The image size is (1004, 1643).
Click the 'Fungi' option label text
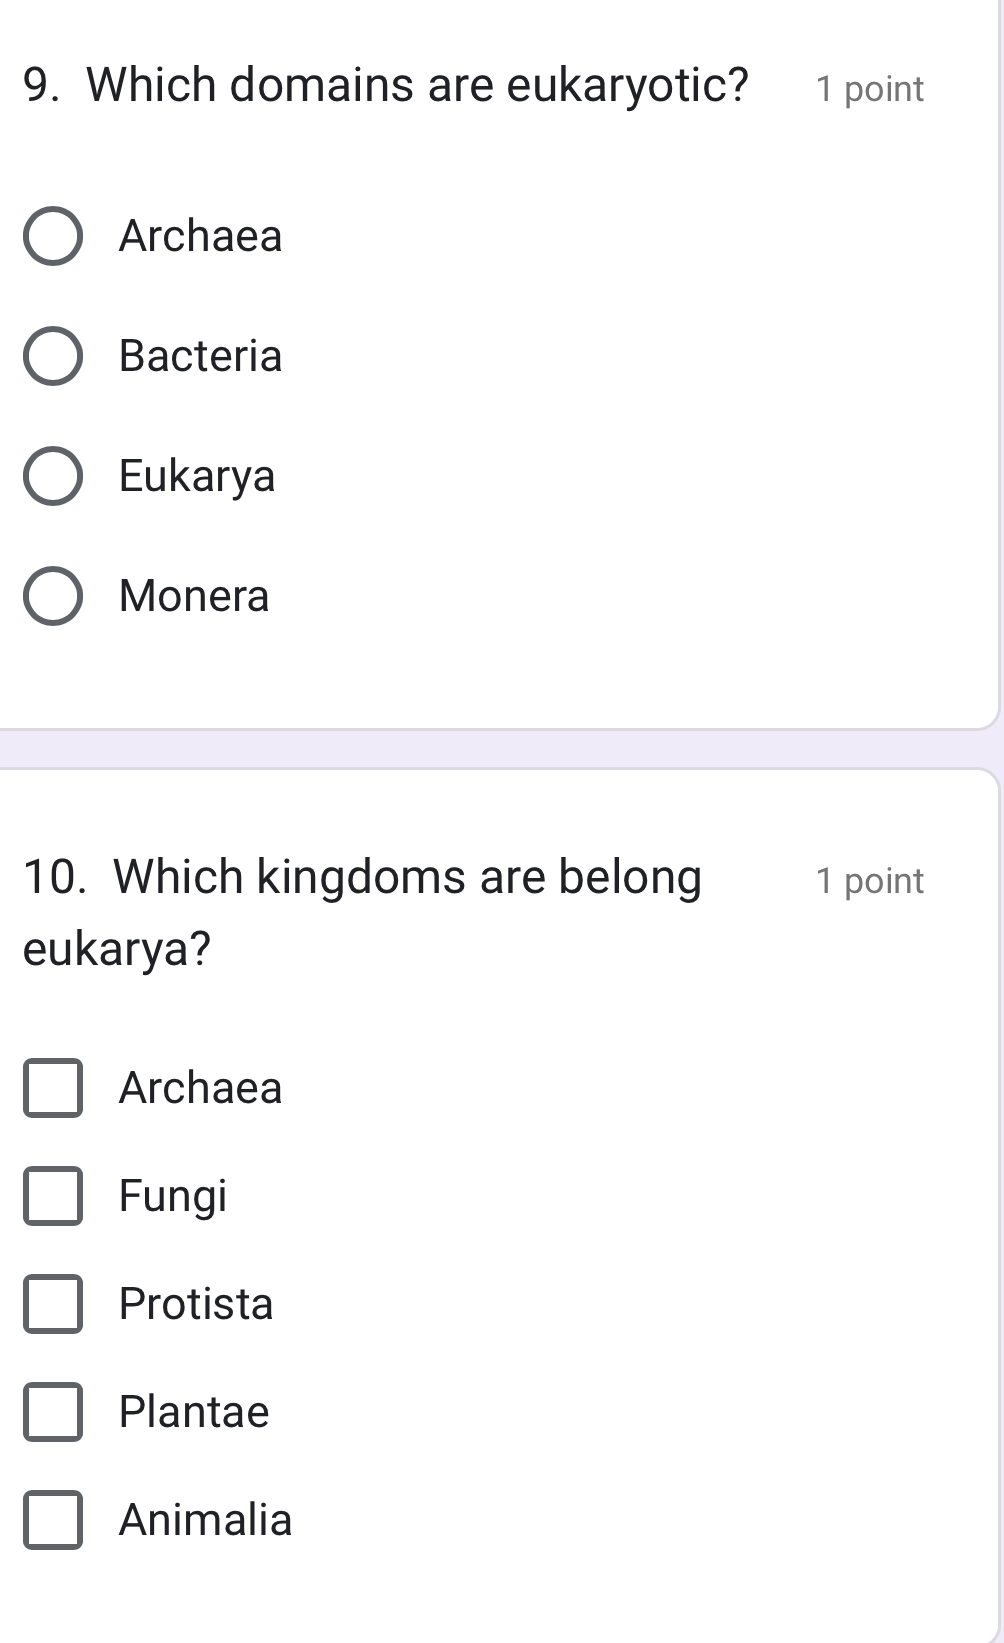pos(173,1196)
